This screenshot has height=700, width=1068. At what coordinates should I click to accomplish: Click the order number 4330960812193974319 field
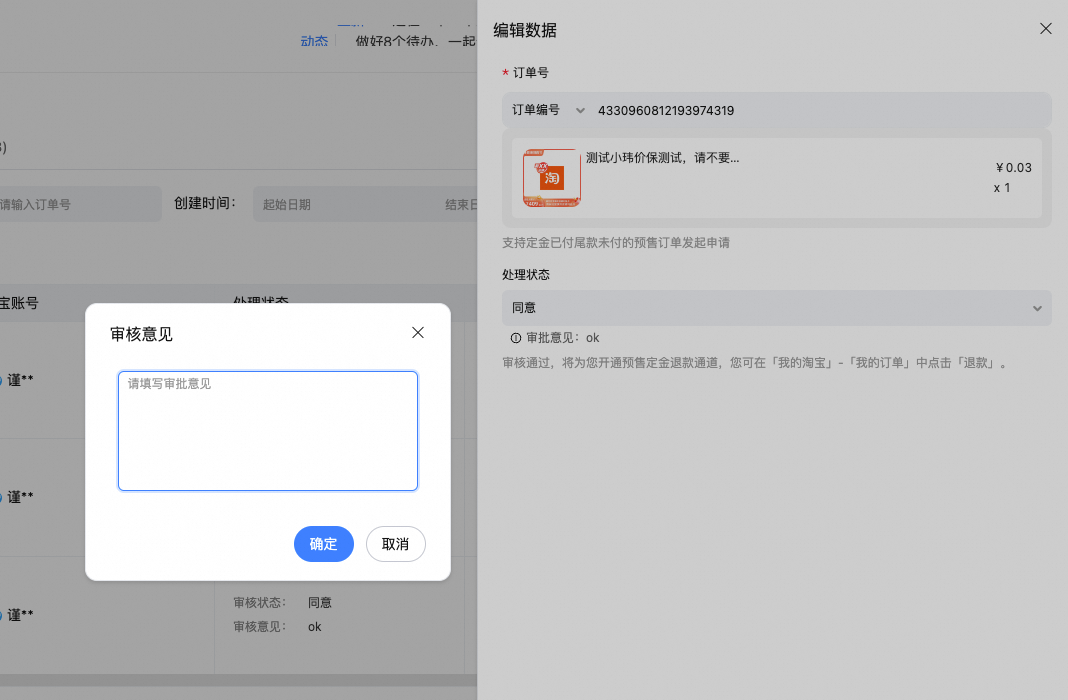coord(666,111)
